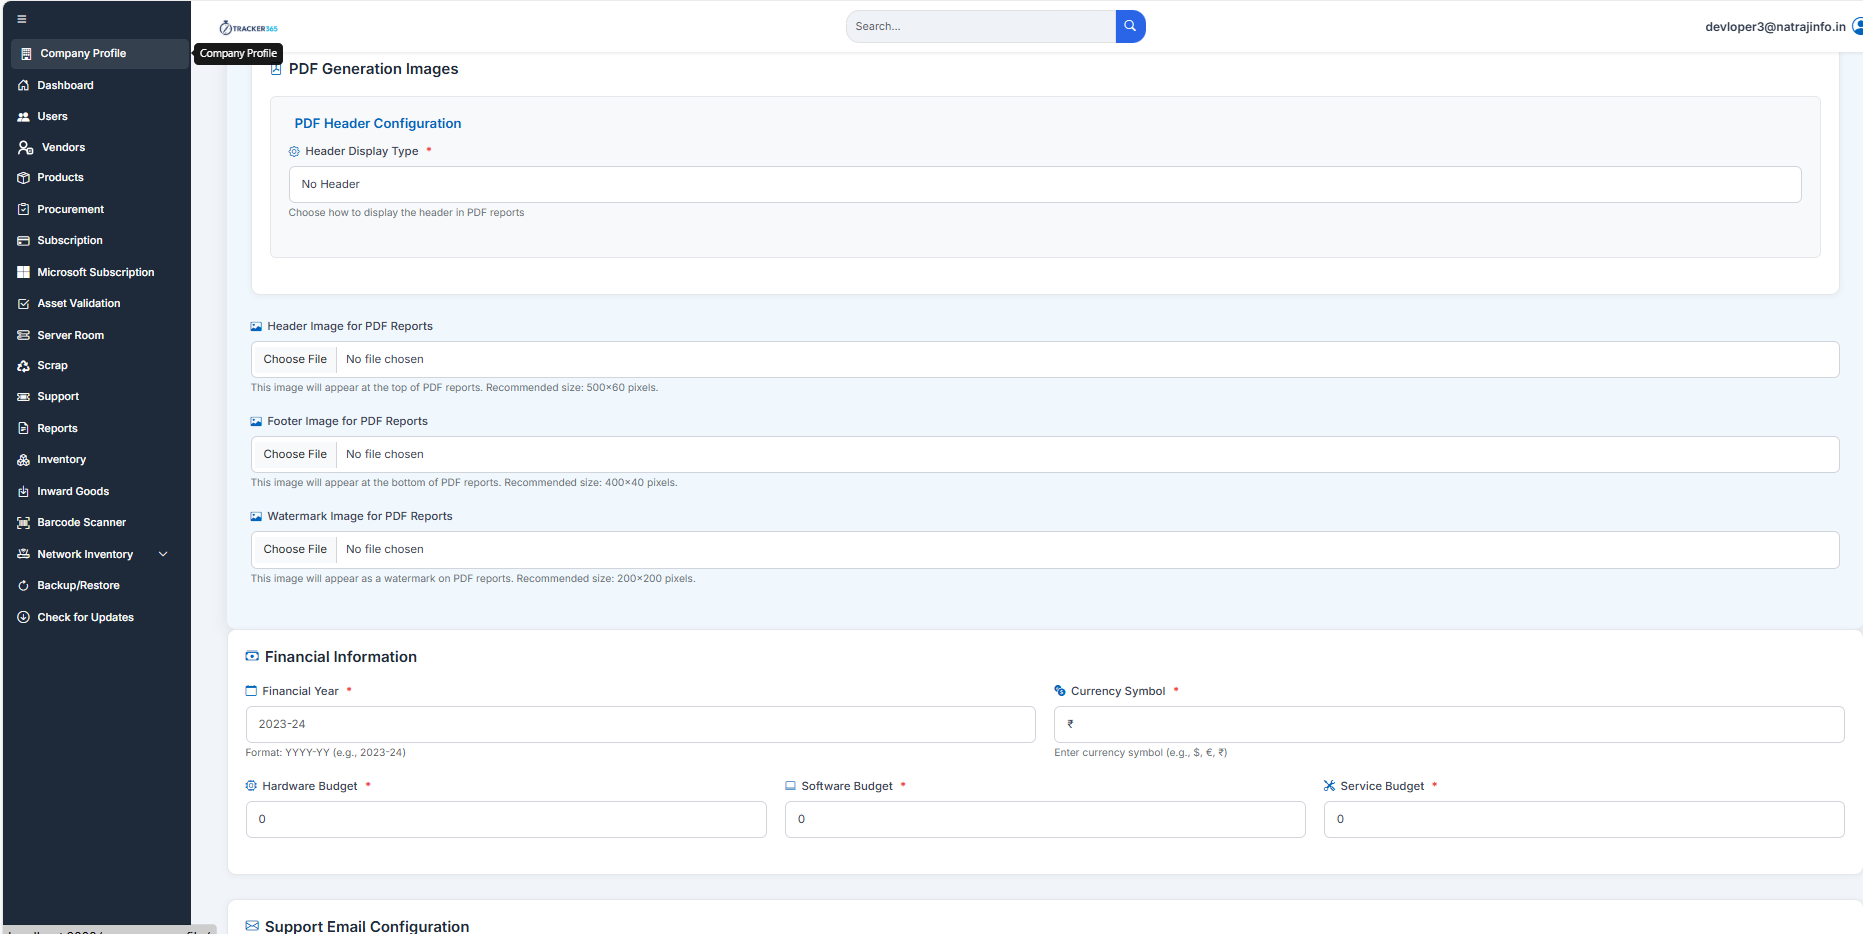Click the user account avatar icon
This screenshot has width=1863, height=934.
(x=1857, y=26)
